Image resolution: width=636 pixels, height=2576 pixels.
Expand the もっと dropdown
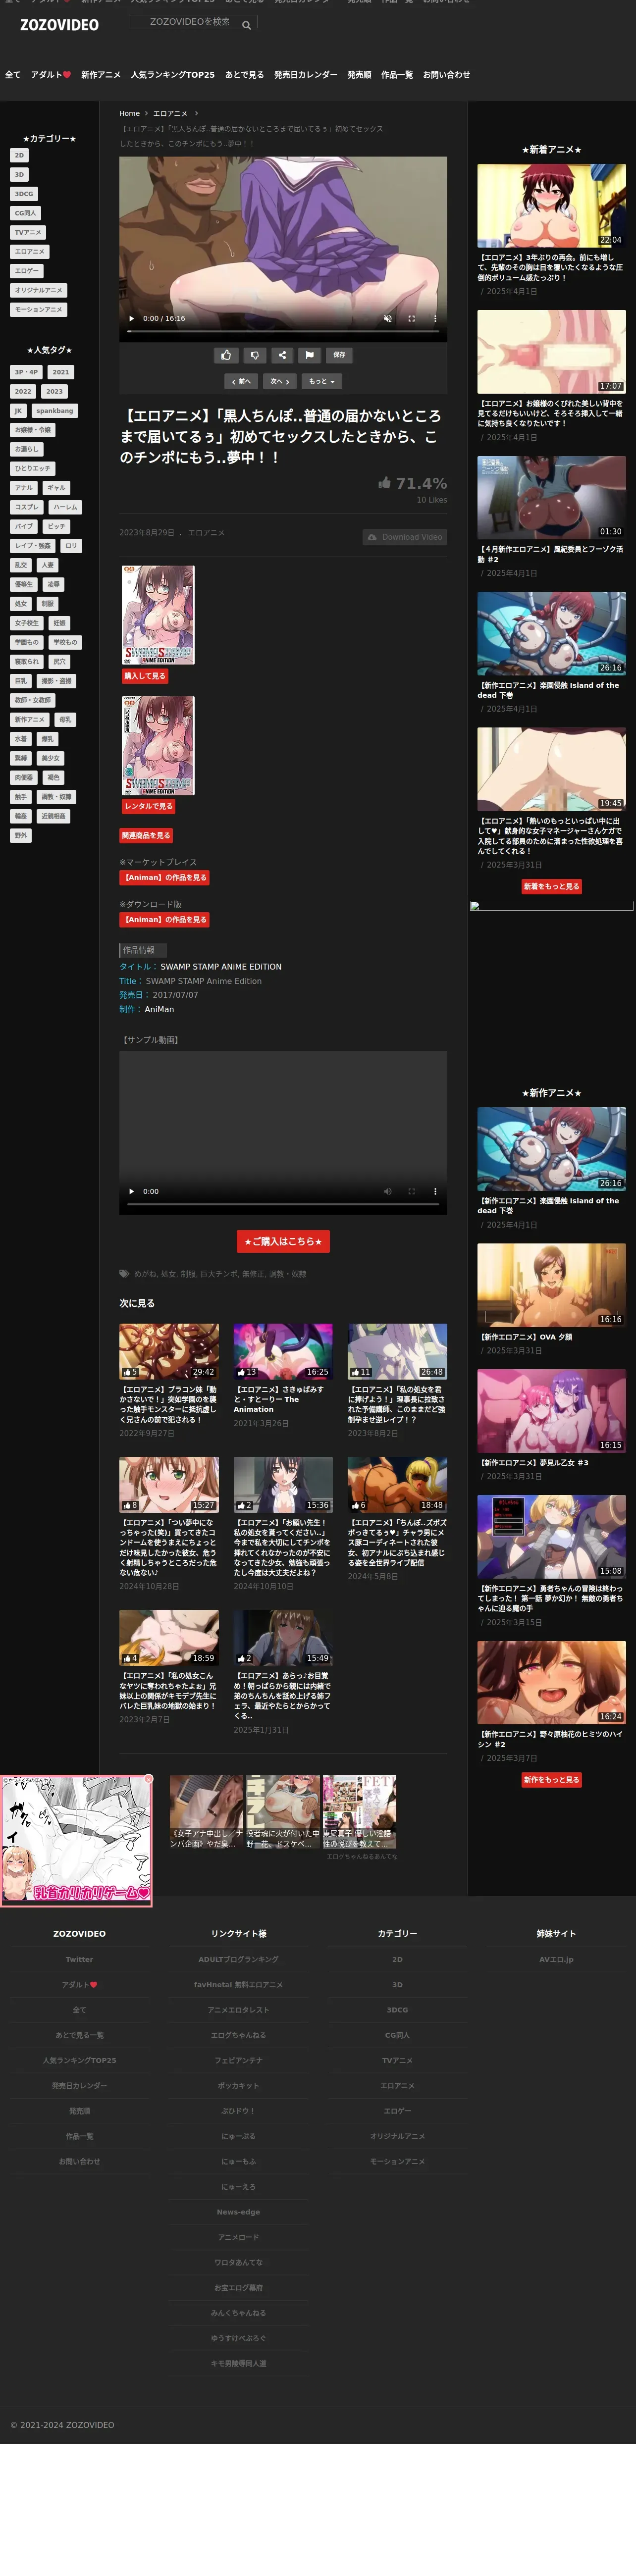click(x=321, y=381)
